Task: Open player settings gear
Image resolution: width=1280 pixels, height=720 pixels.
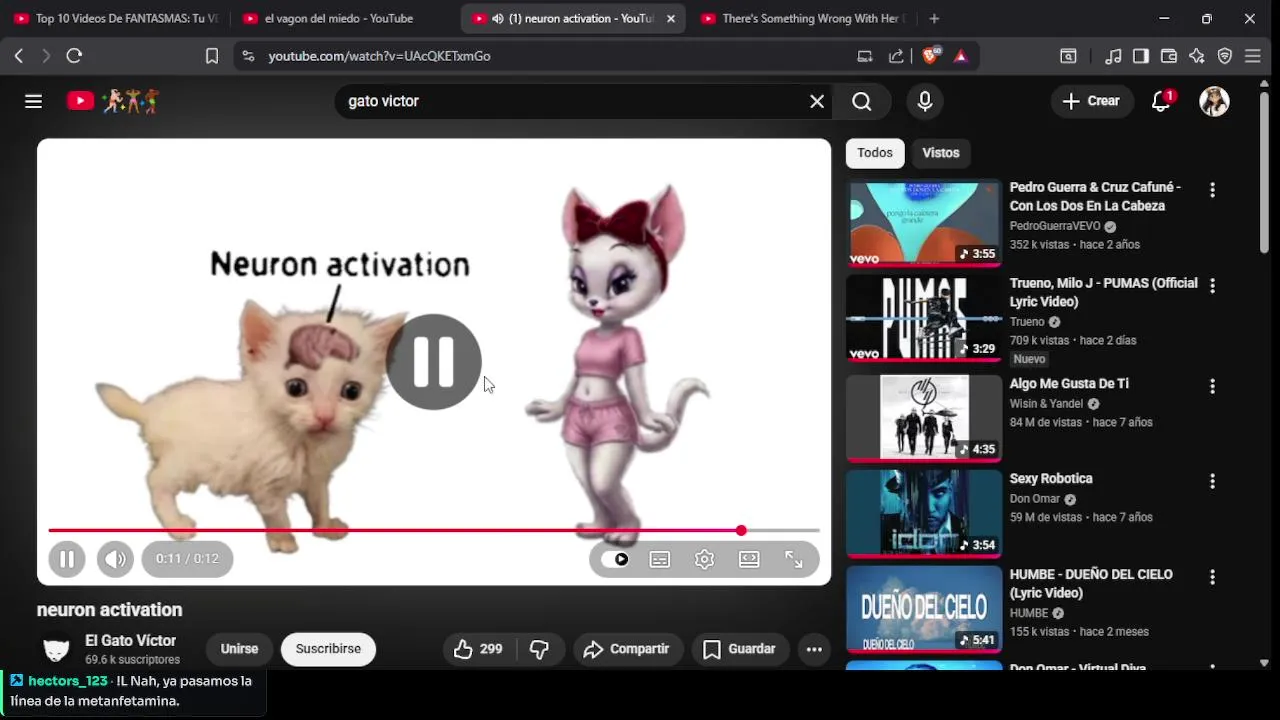Action: point(705,560)
